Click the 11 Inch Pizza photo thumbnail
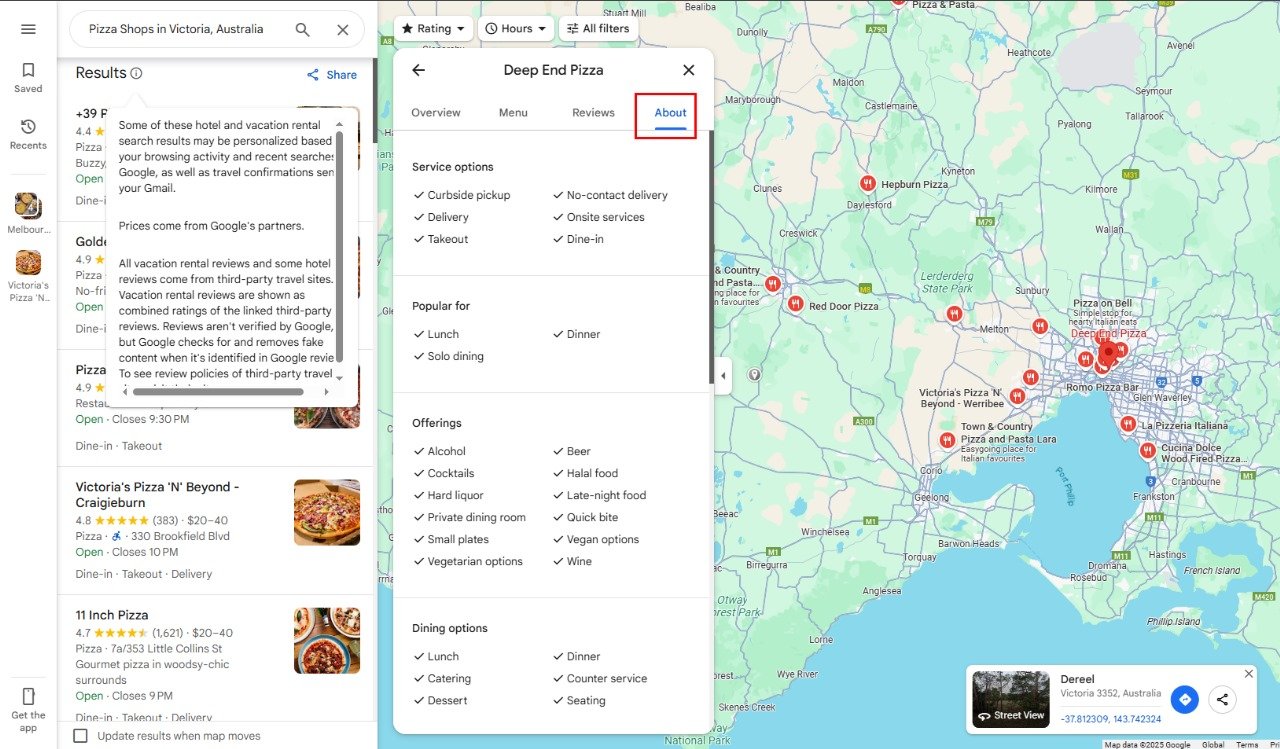Screen dimensions: 1280x749 327,640
